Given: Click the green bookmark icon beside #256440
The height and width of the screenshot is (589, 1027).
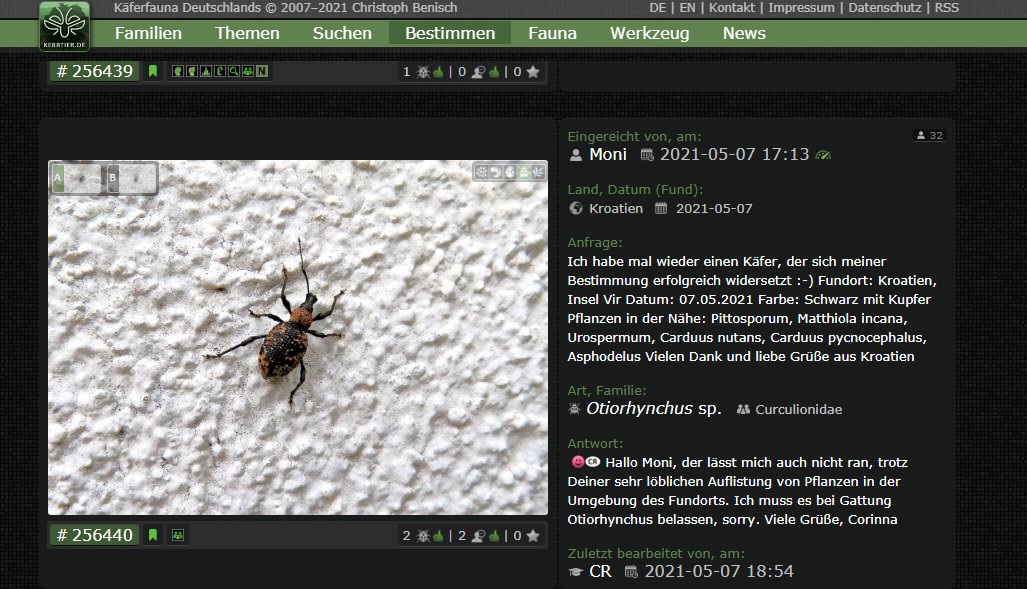Looking at the screenshot, I should [x=153, y=535].
